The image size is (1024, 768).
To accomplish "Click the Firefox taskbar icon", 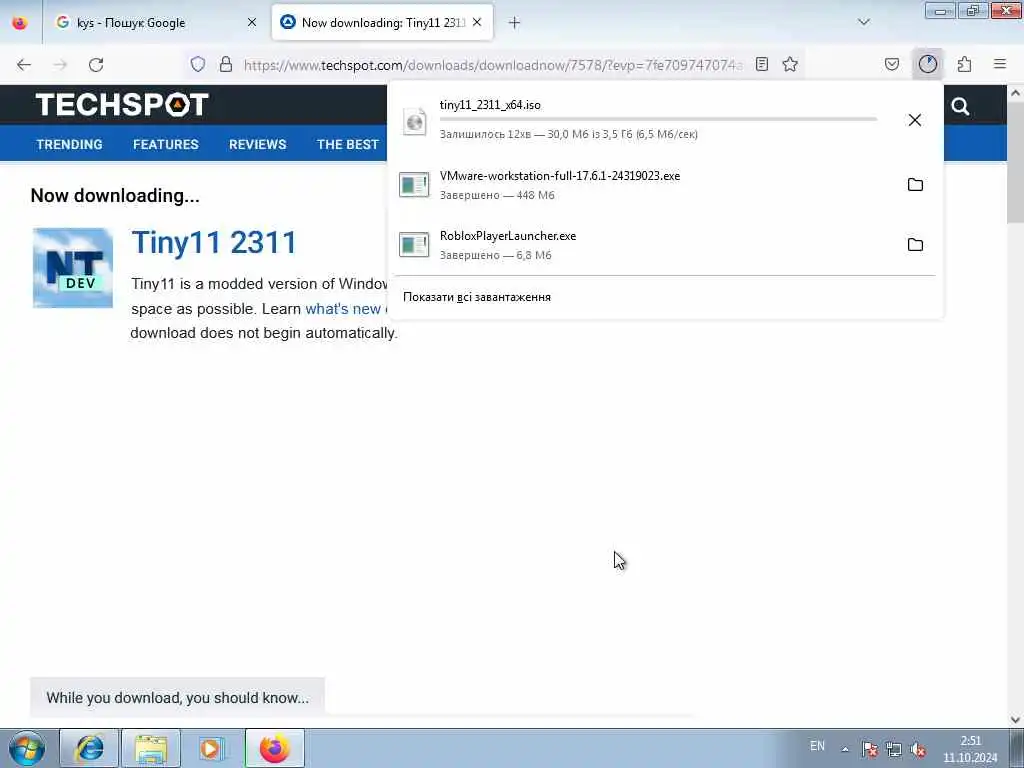I will pos(274,748).
